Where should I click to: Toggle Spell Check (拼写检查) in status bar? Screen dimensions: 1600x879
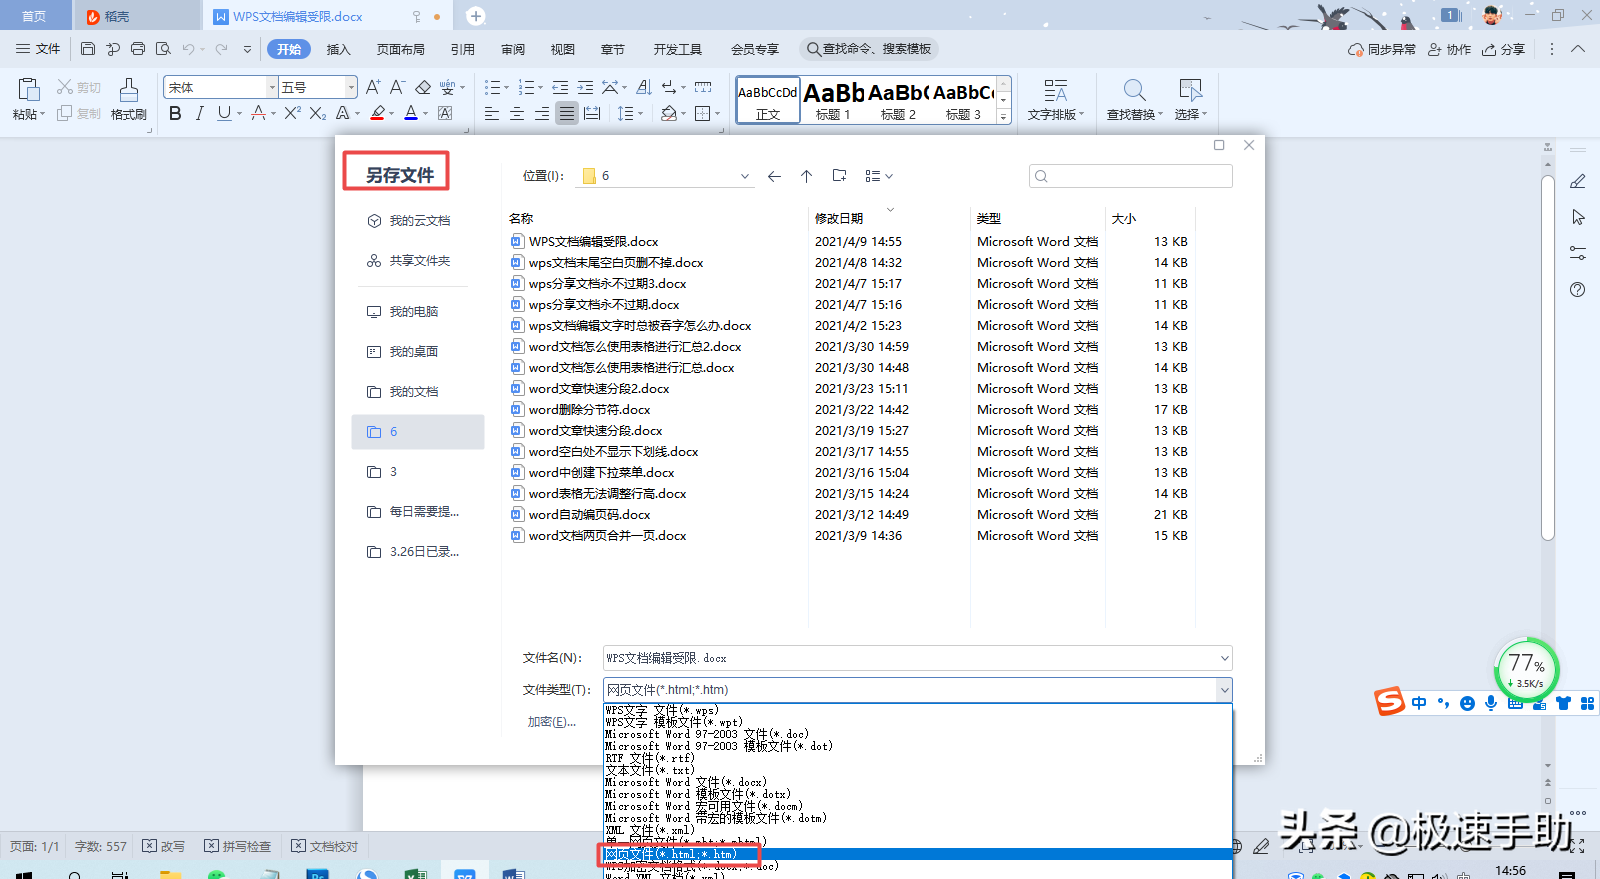pos(238,846)
